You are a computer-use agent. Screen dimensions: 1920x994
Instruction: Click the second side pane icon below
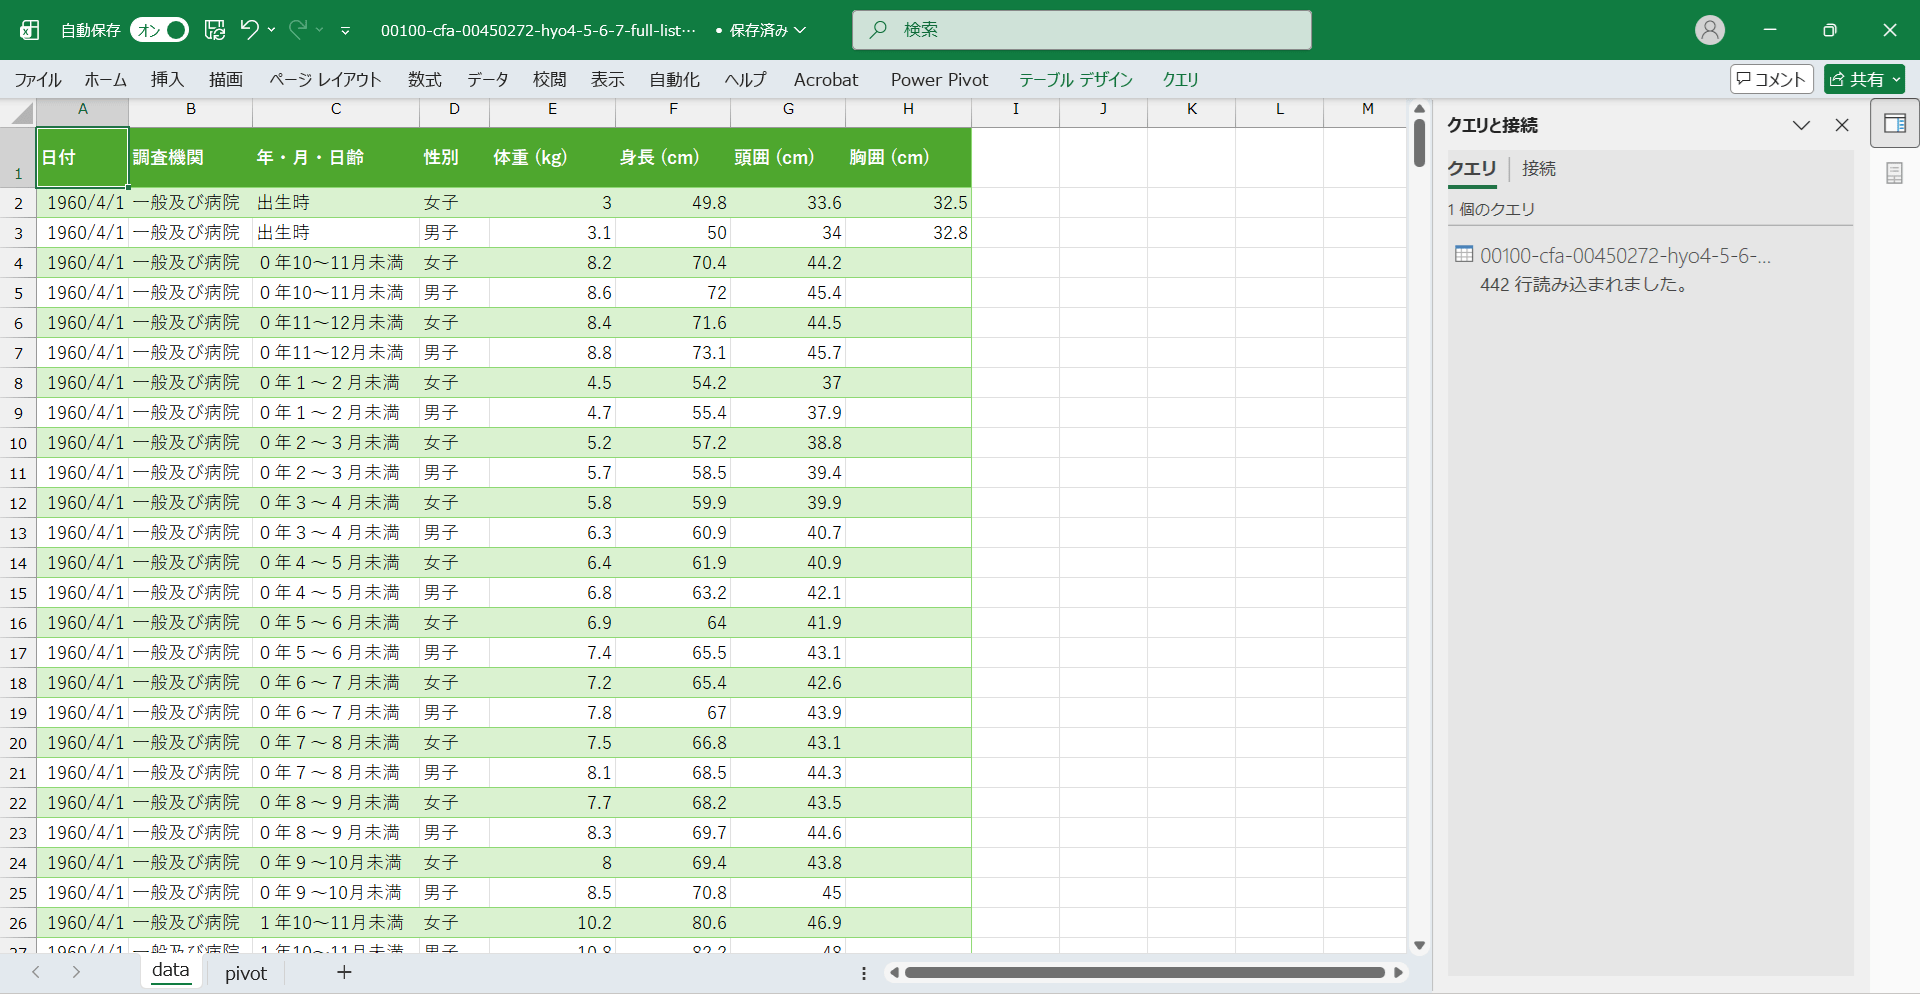click(x=1894, y=174)
